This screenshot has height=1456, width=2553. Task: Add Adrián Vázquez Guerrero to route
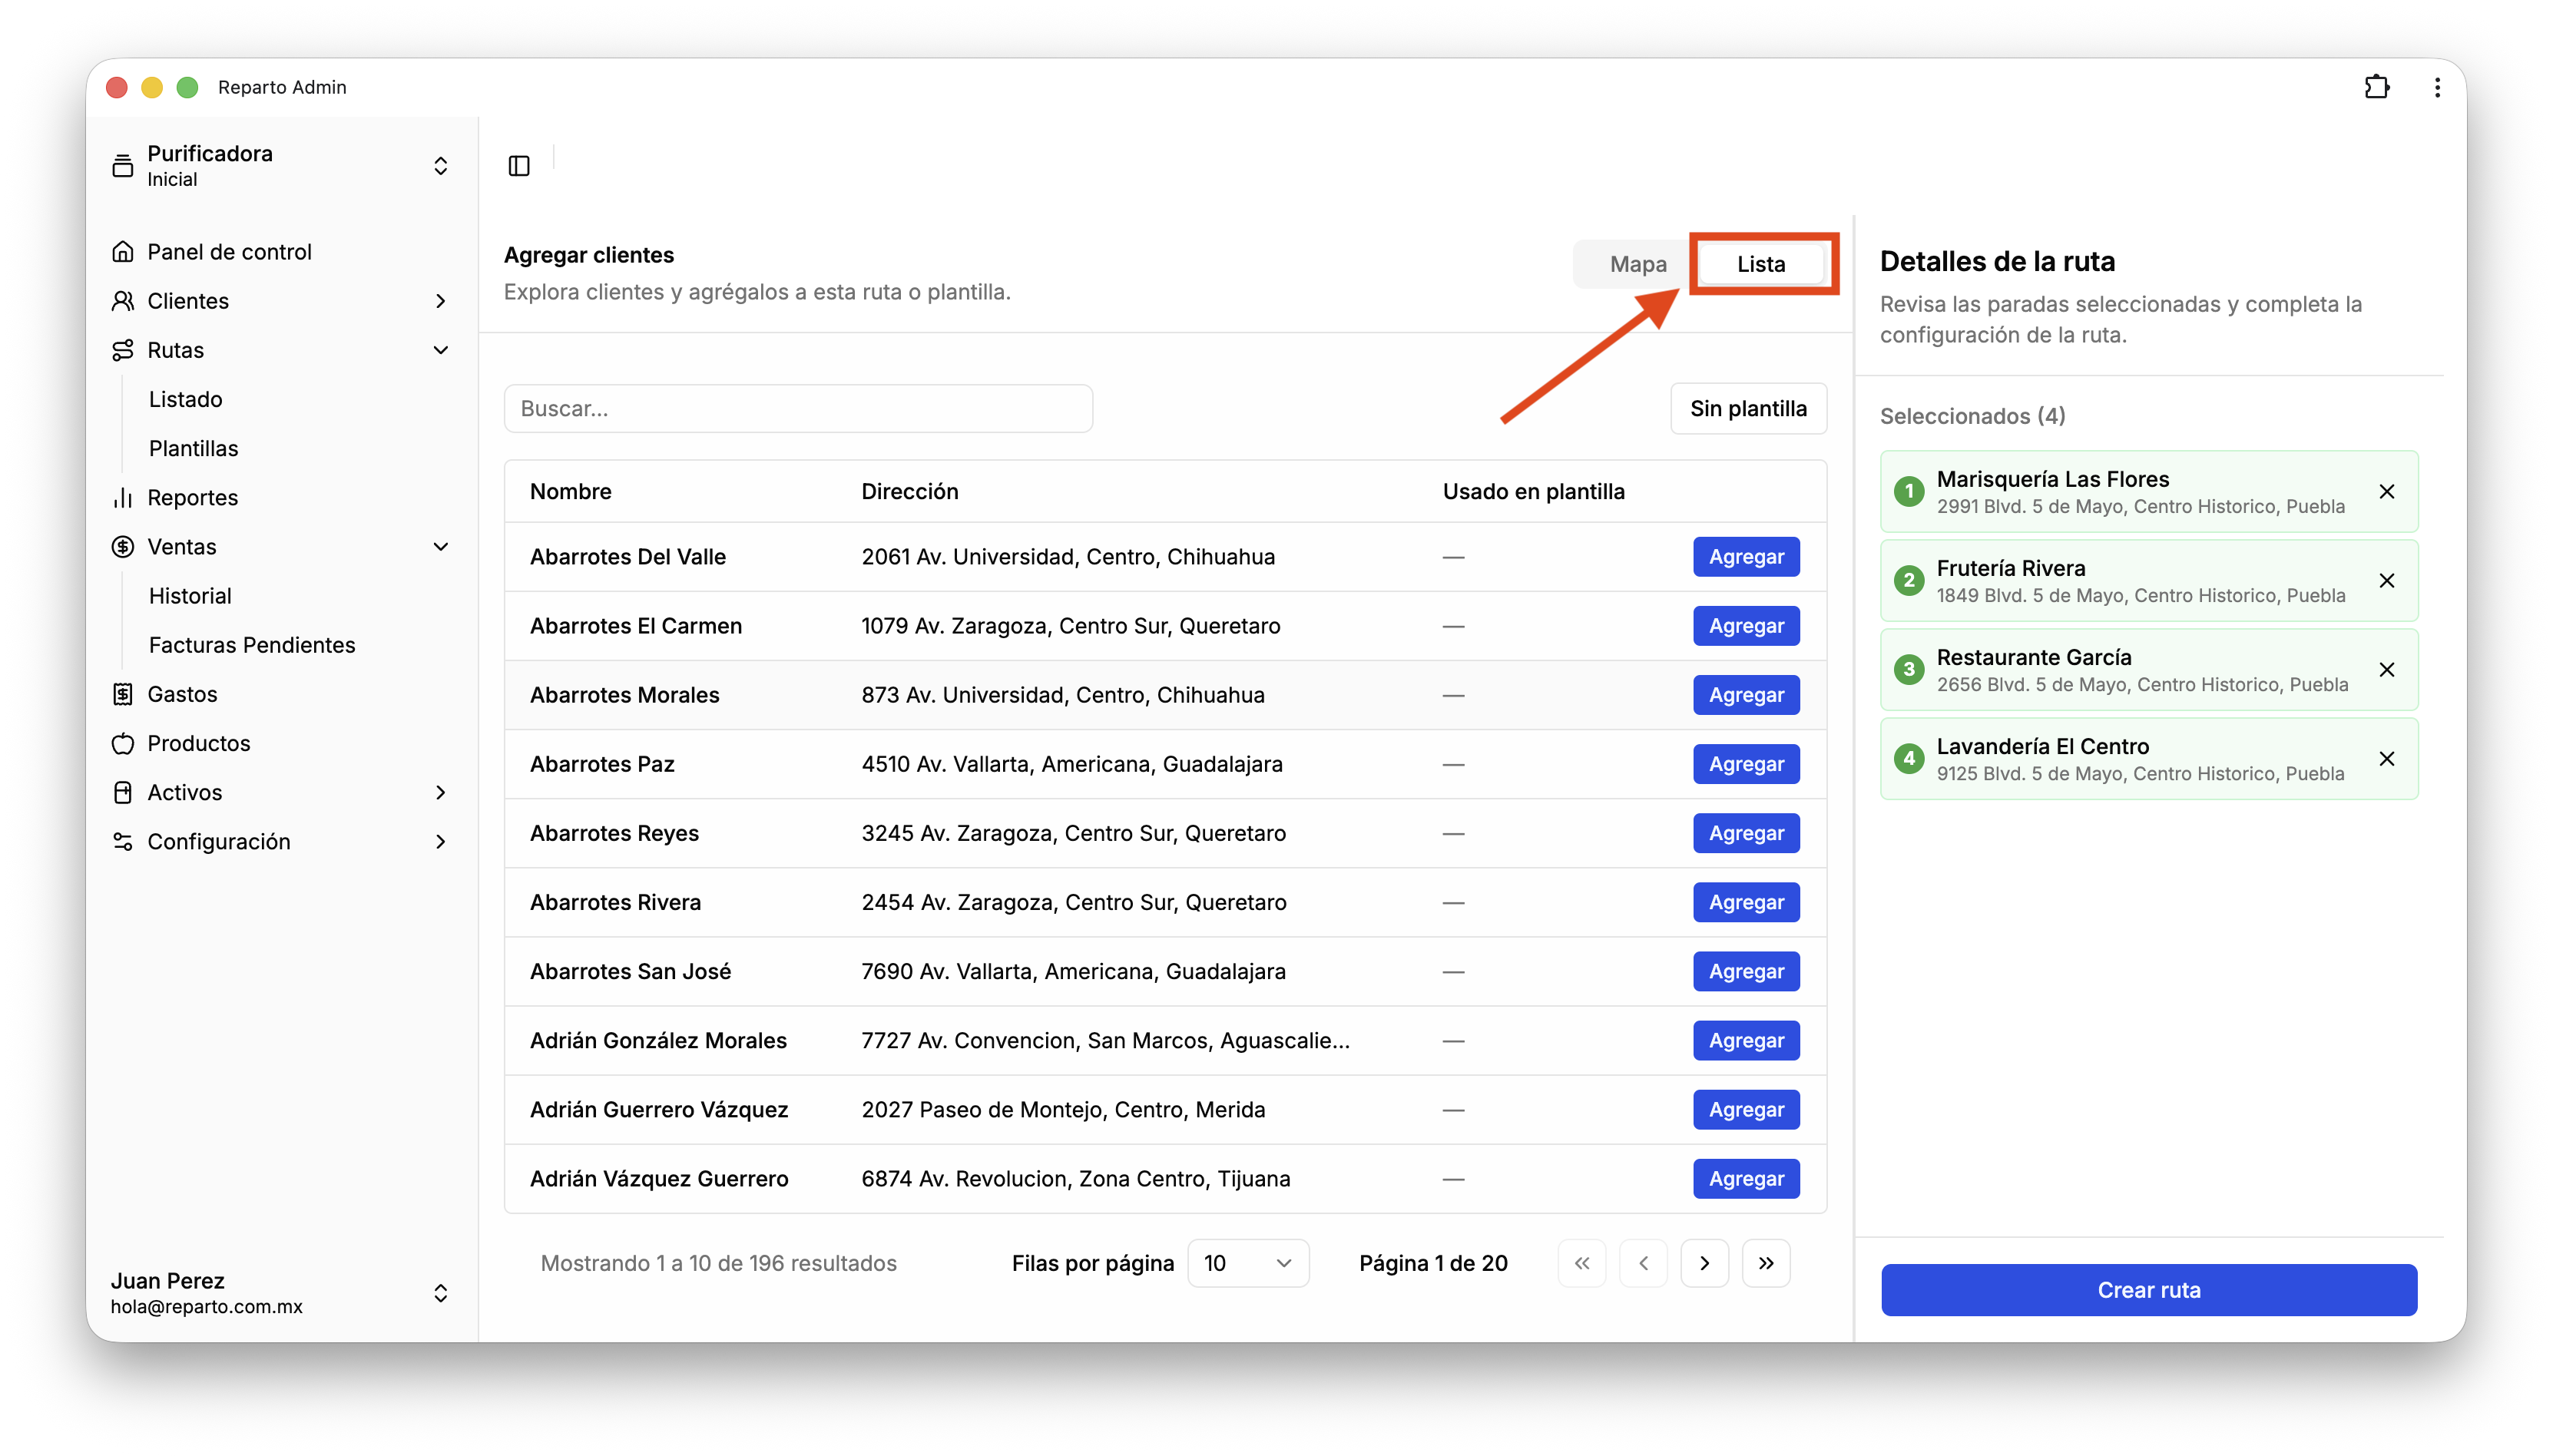(x=1746, y=1178)
